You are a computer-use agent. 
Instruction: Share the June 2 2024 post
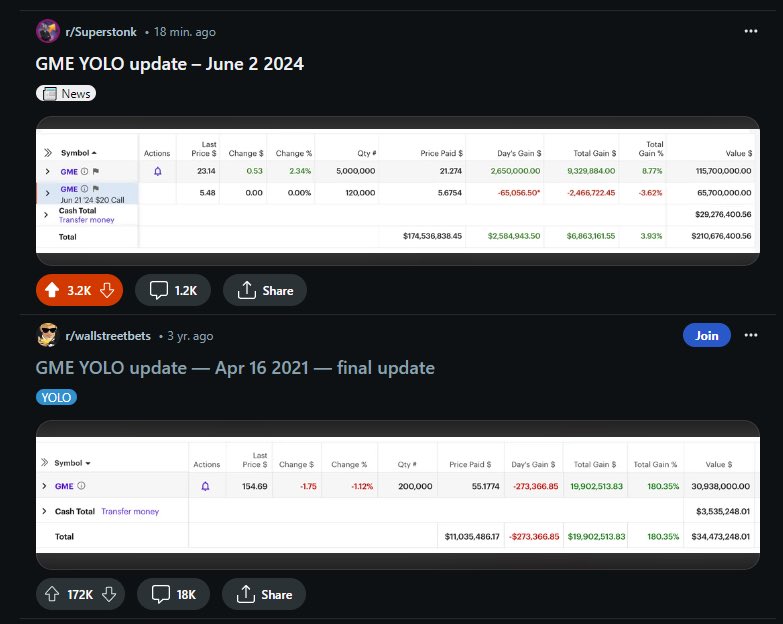pyautogui.click(x=265, y=290)
